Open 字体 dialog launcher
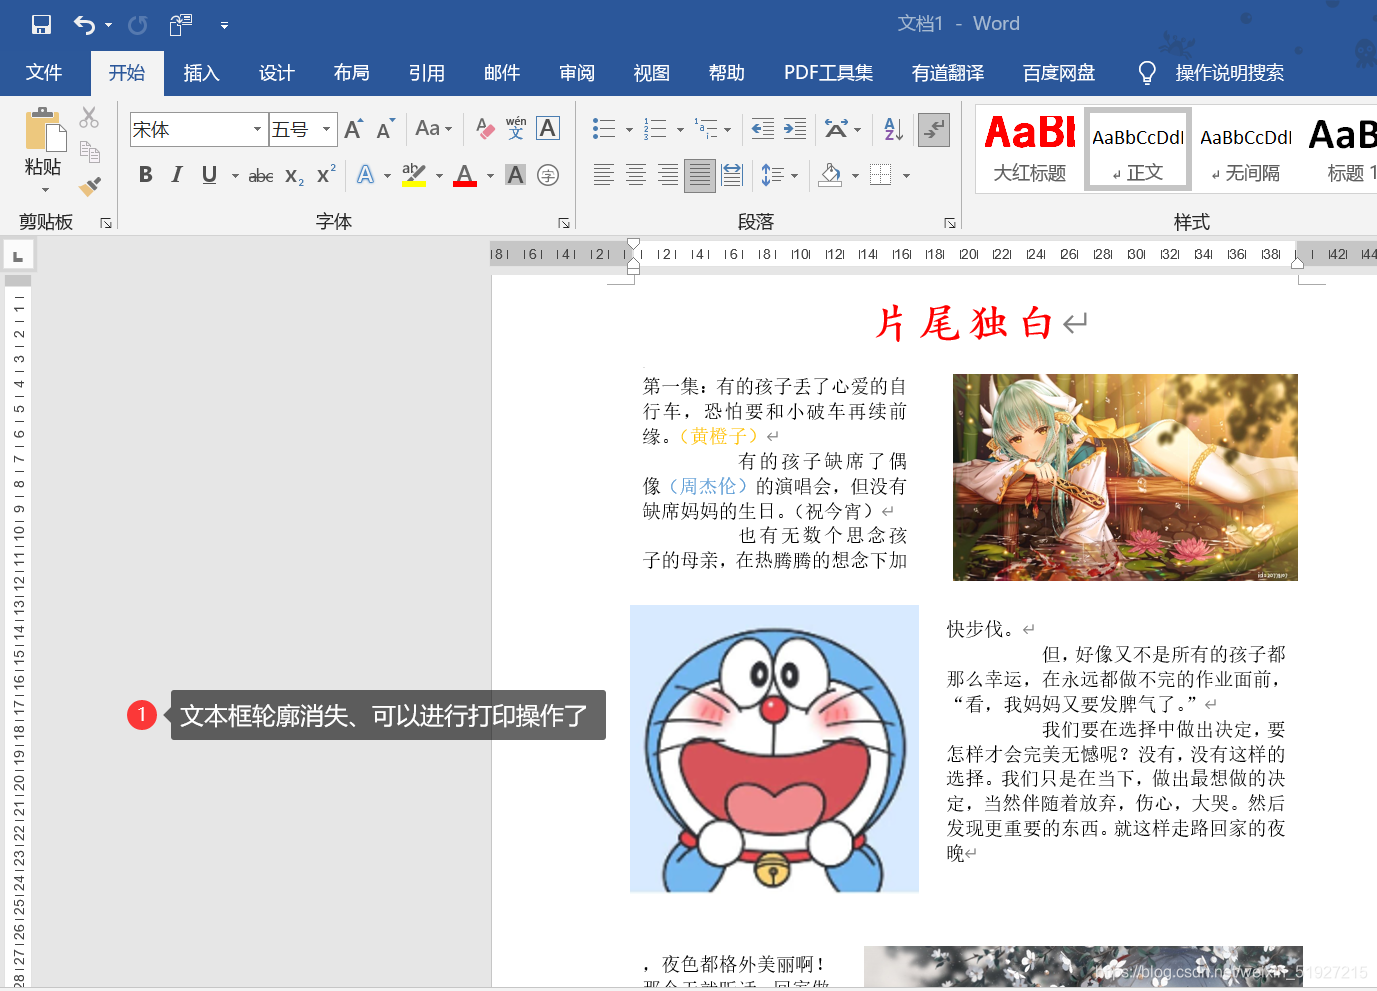1377x991 pixels. pyautogui.click(x=564, y=223)
